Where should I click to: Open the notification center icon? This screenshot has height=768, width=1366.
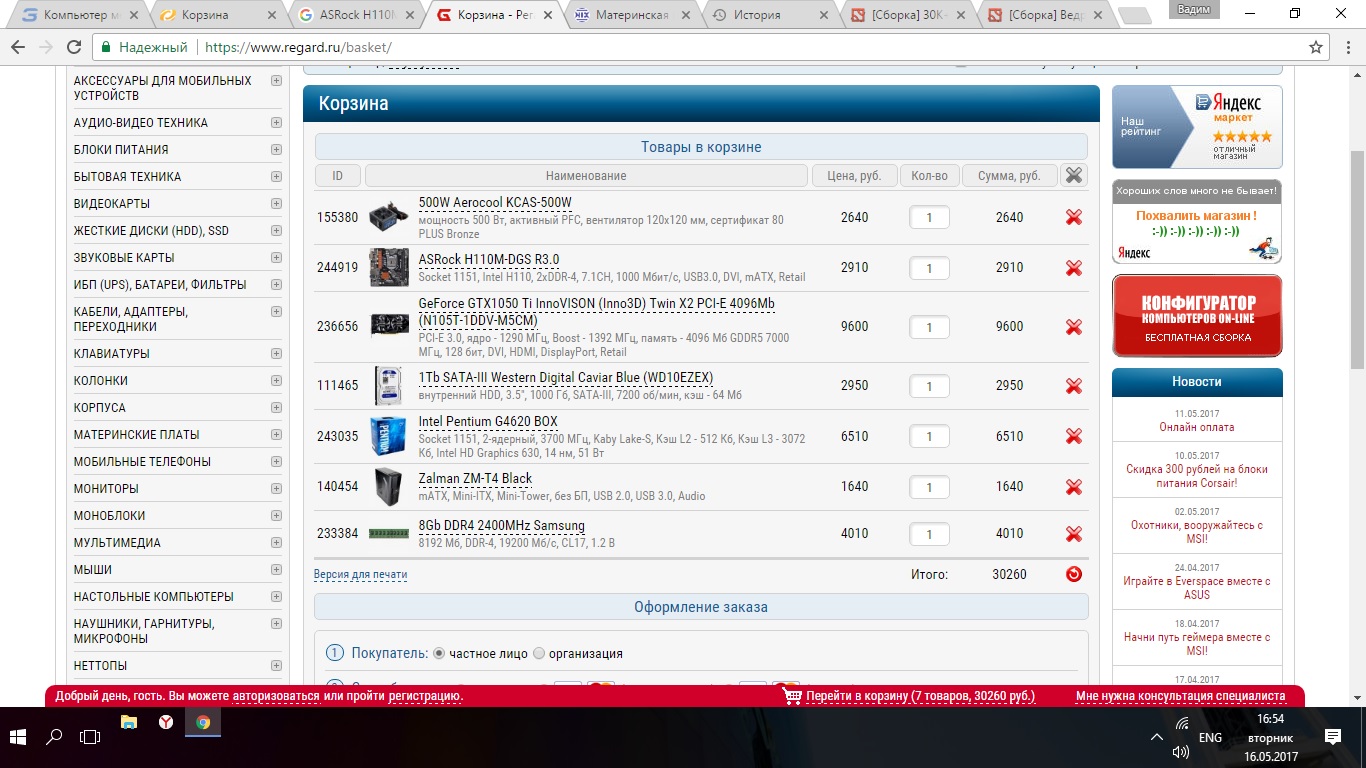[x=1332, y=736]
